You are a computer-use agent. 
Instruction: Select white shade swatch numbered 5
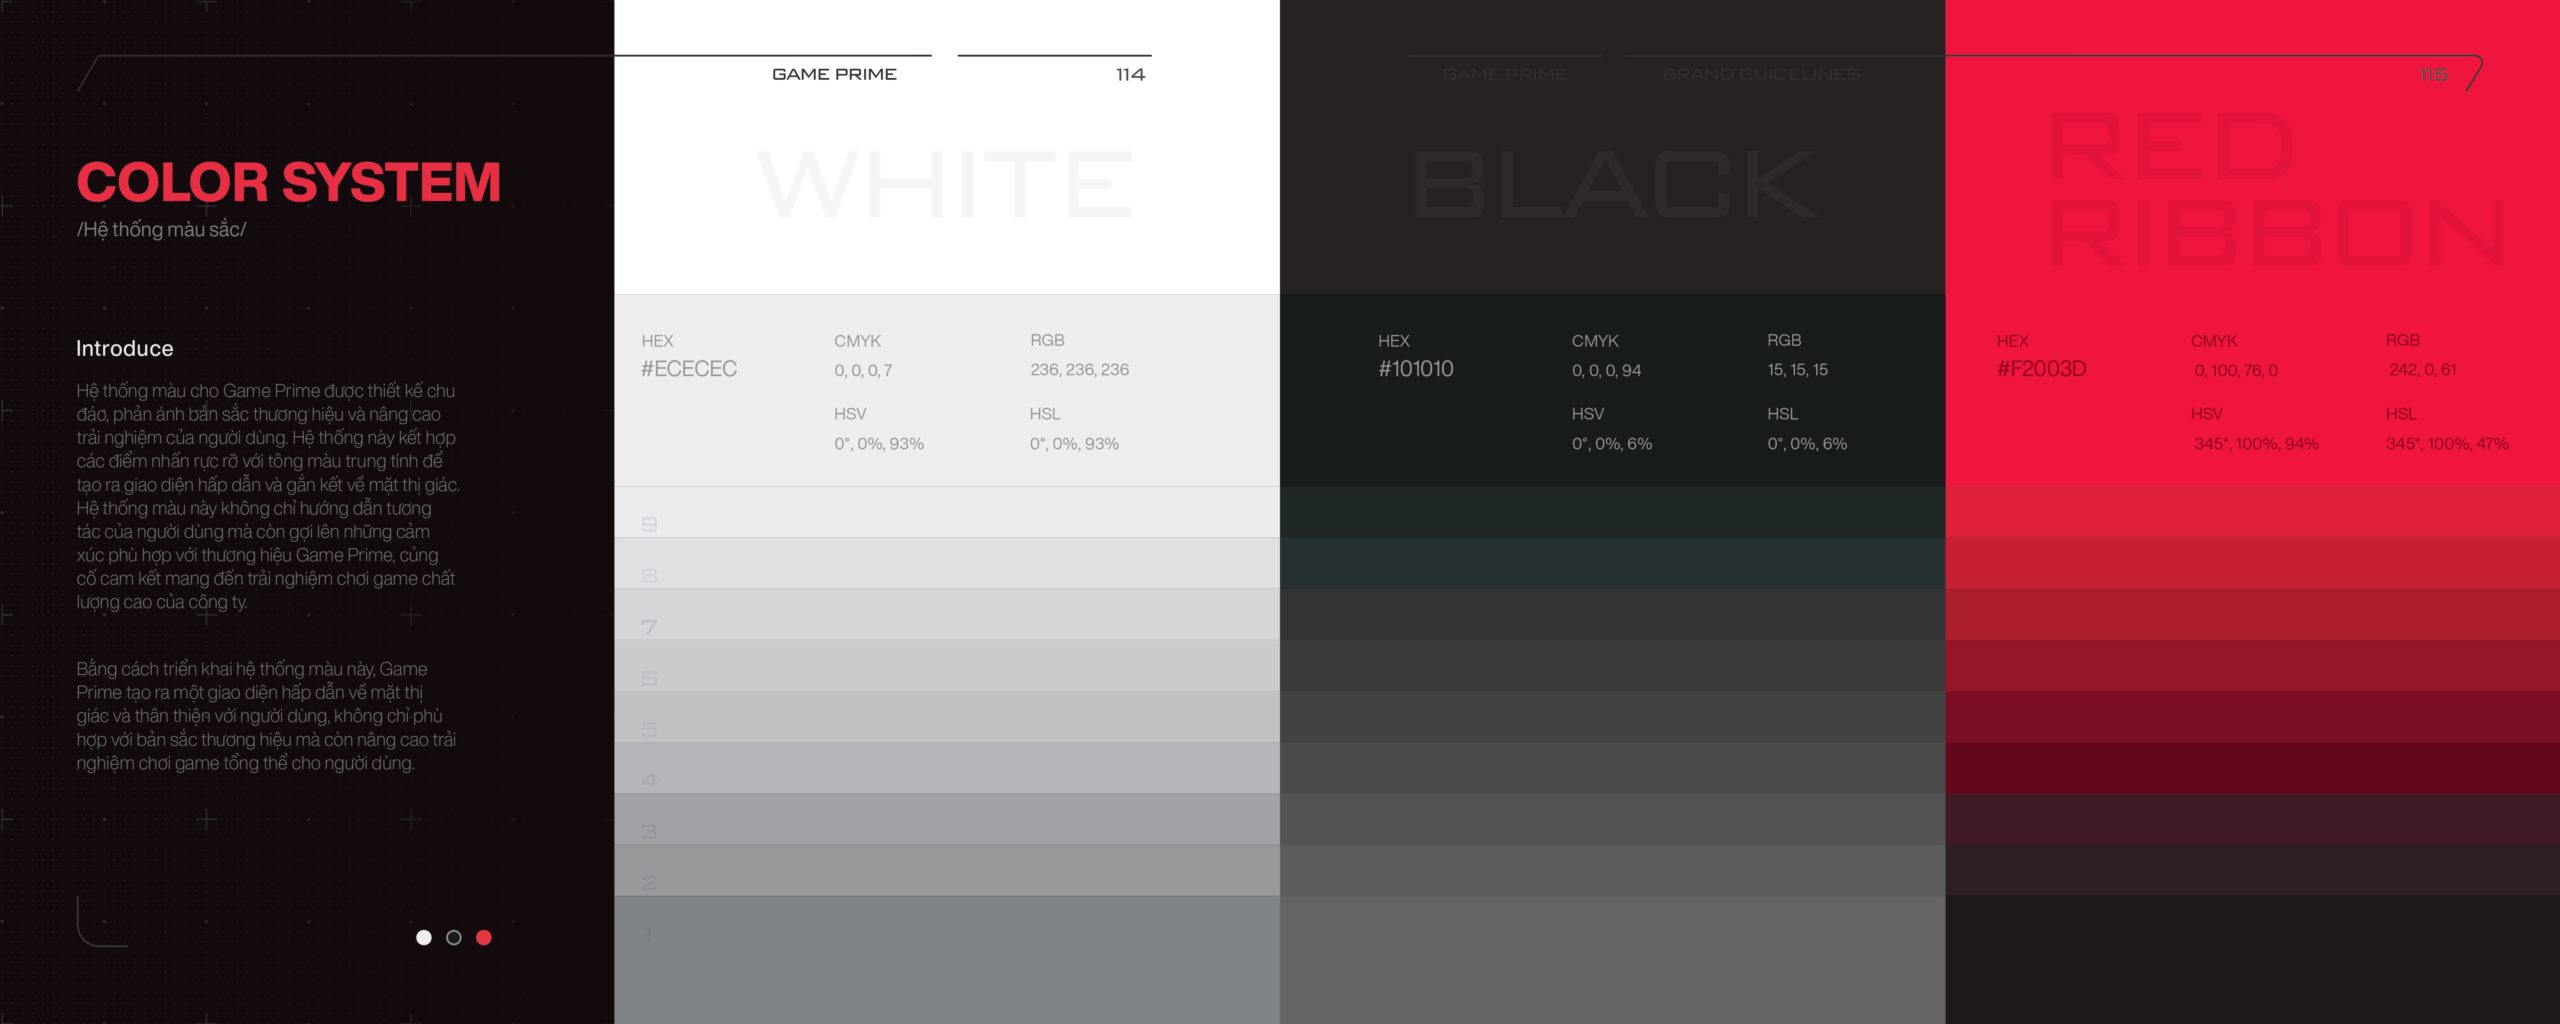click(x=947, y=716)
